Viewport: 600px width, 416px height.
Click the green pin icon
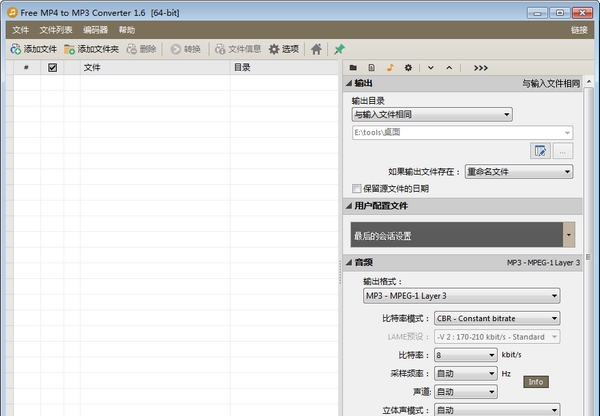click(339, 49)
